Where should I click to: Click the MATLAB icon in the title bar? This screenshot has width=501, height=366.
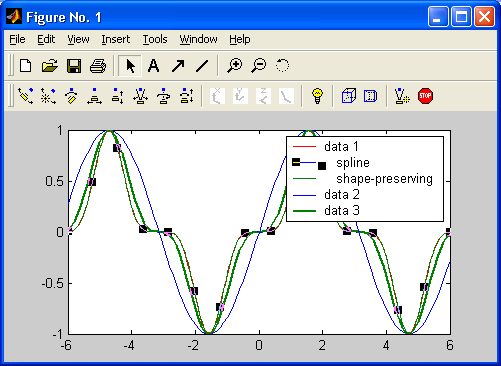(14, 17)
